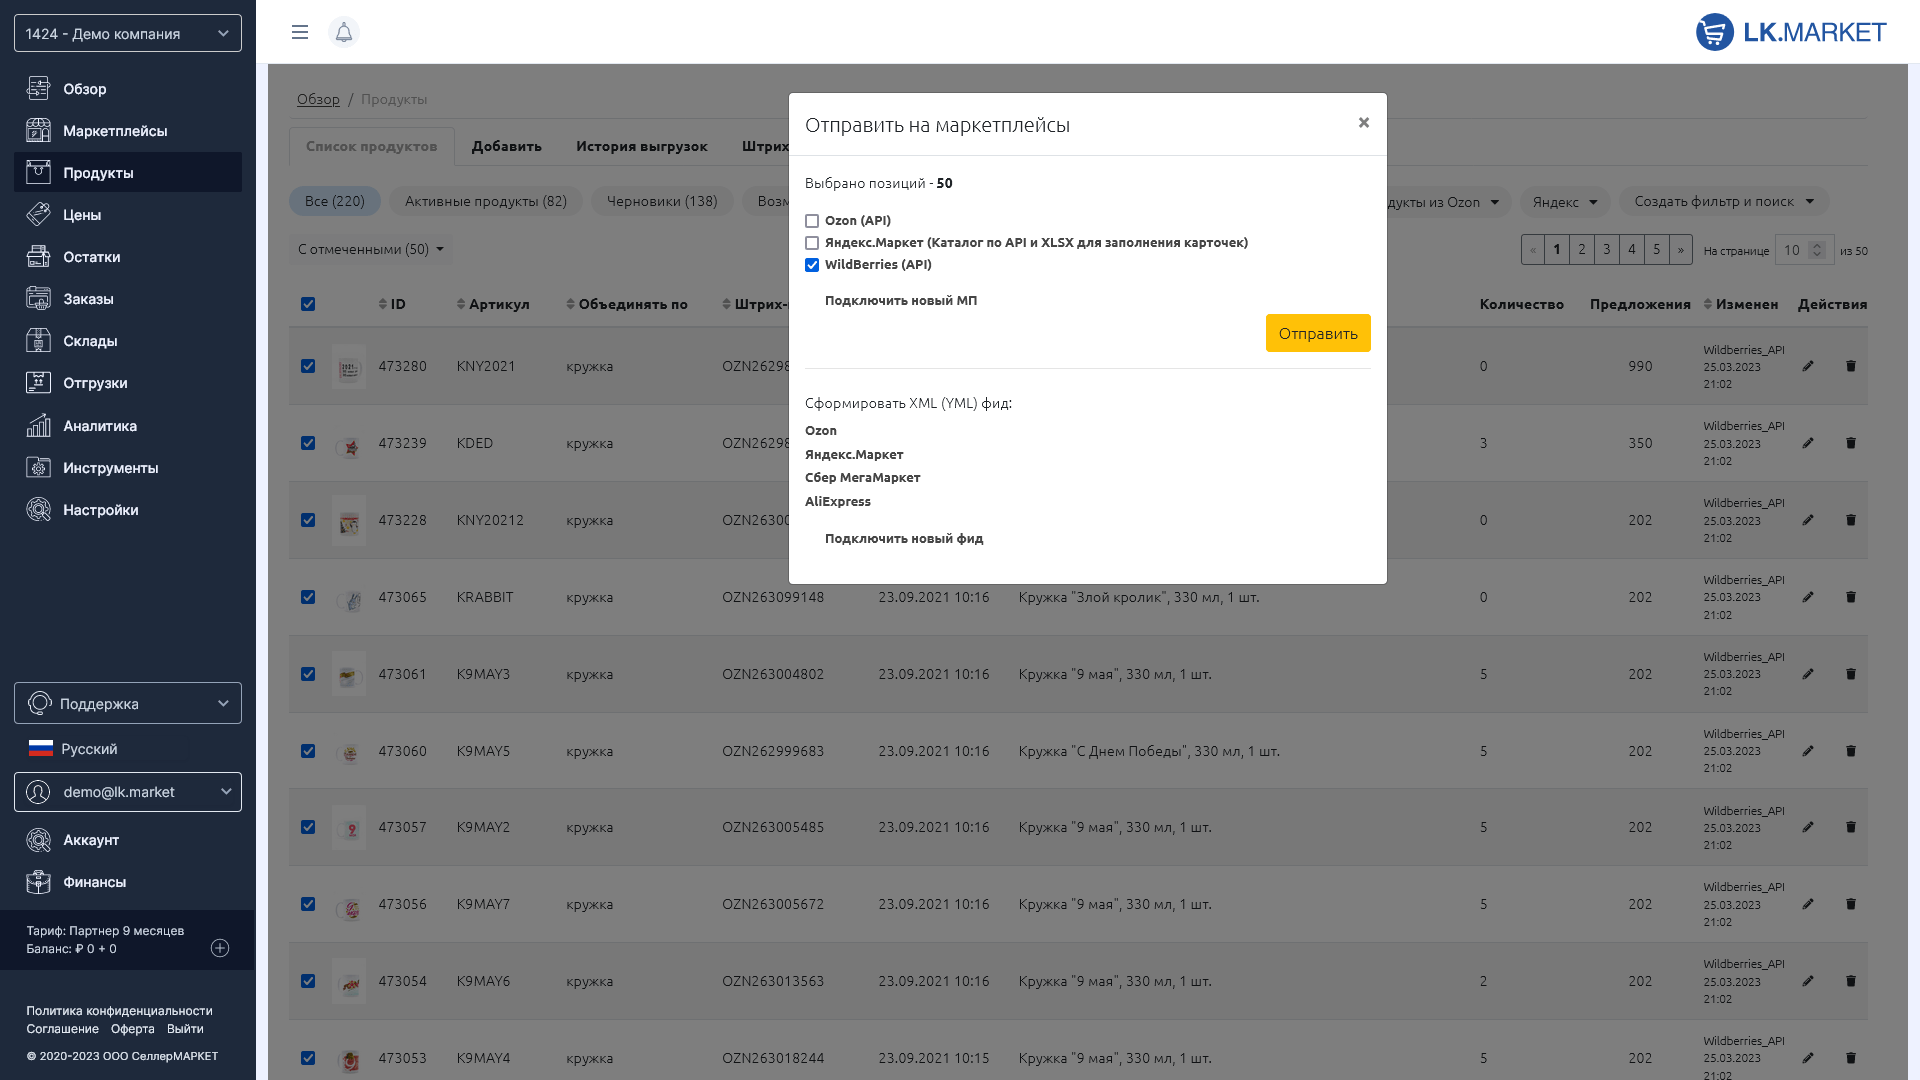Viewport: 1920px width, 1080px height.
Task: Check the Яндекс.Маркет catalog option
Action: tap(812, 243)
